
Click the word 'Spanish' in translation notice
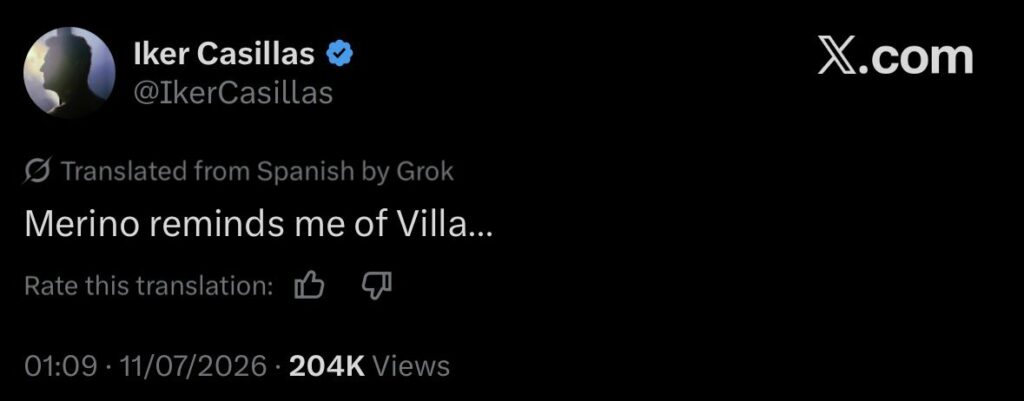pos(304,172)
